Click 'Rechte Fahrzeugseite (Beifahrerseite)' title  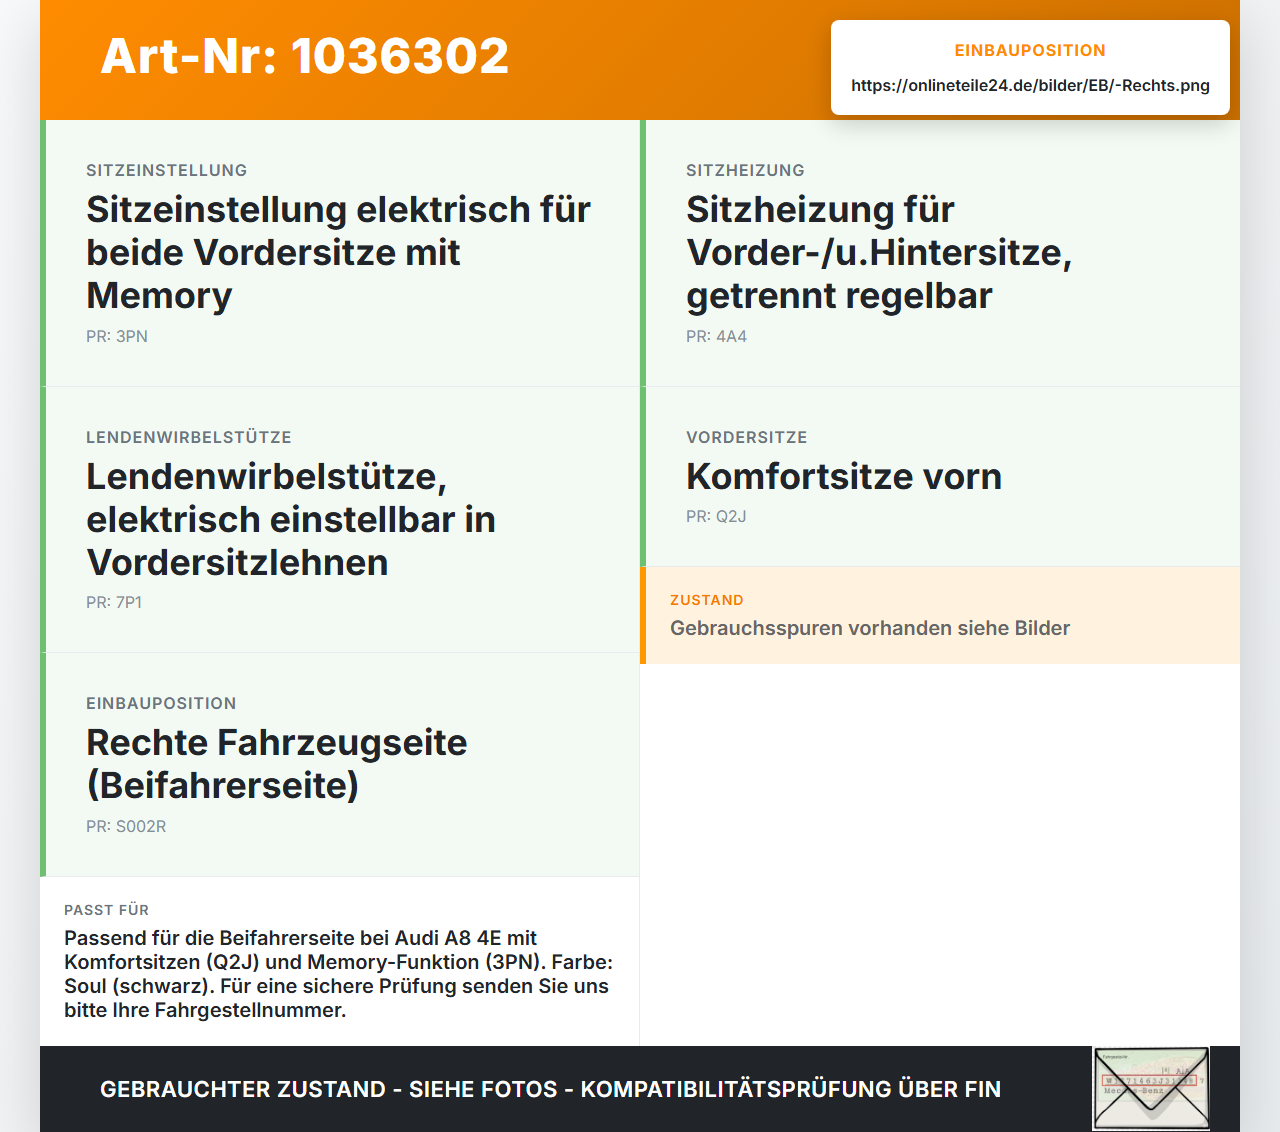coord(277,764)
